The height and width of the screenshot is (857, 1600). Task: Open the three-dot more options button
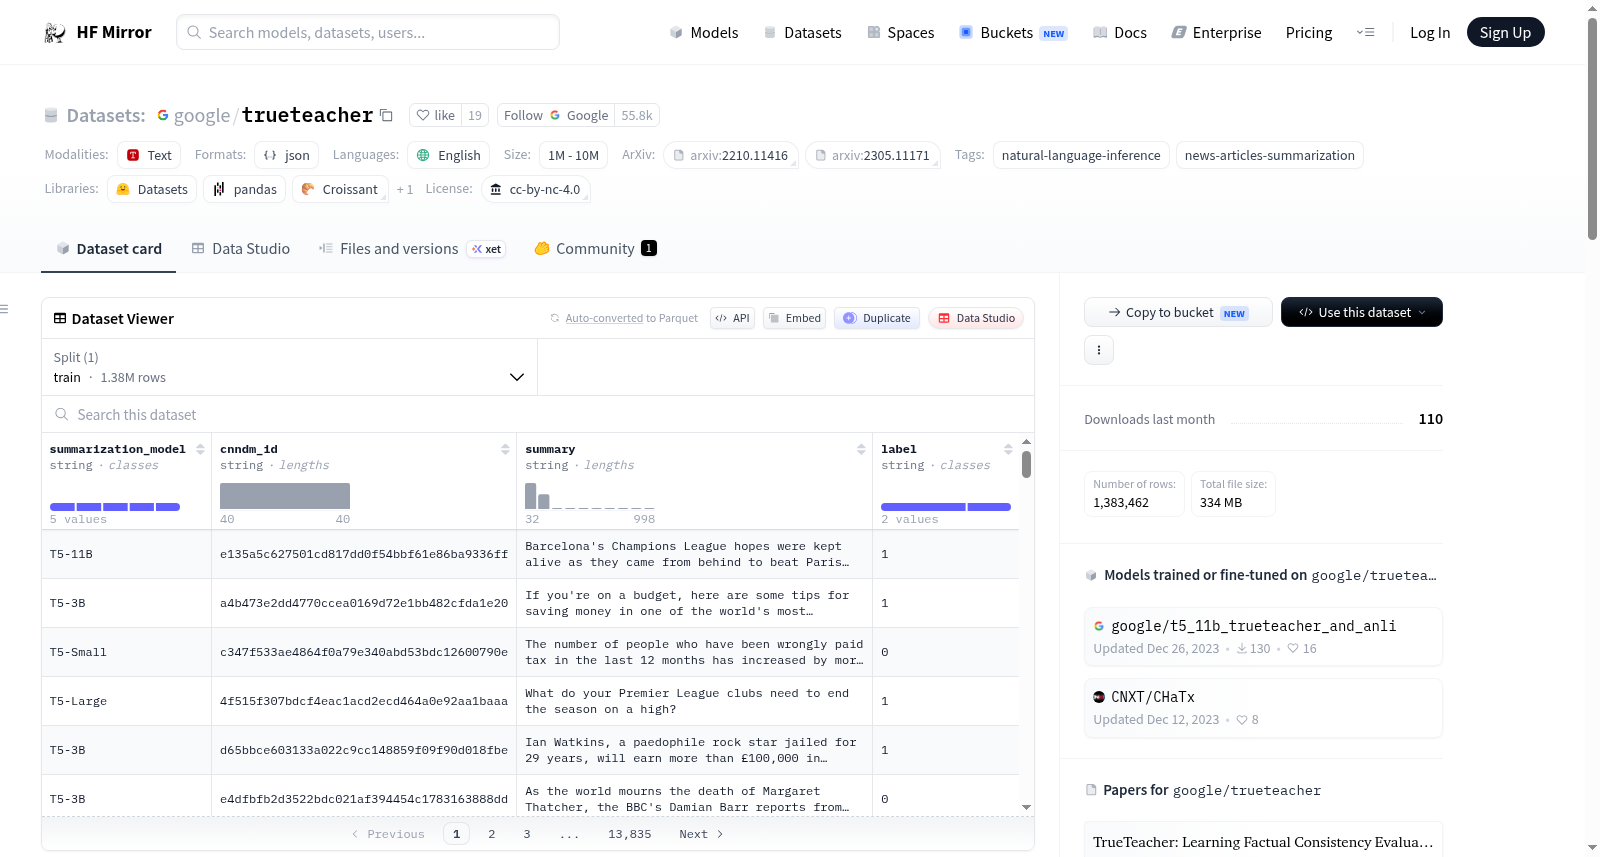pos(1099,350)
